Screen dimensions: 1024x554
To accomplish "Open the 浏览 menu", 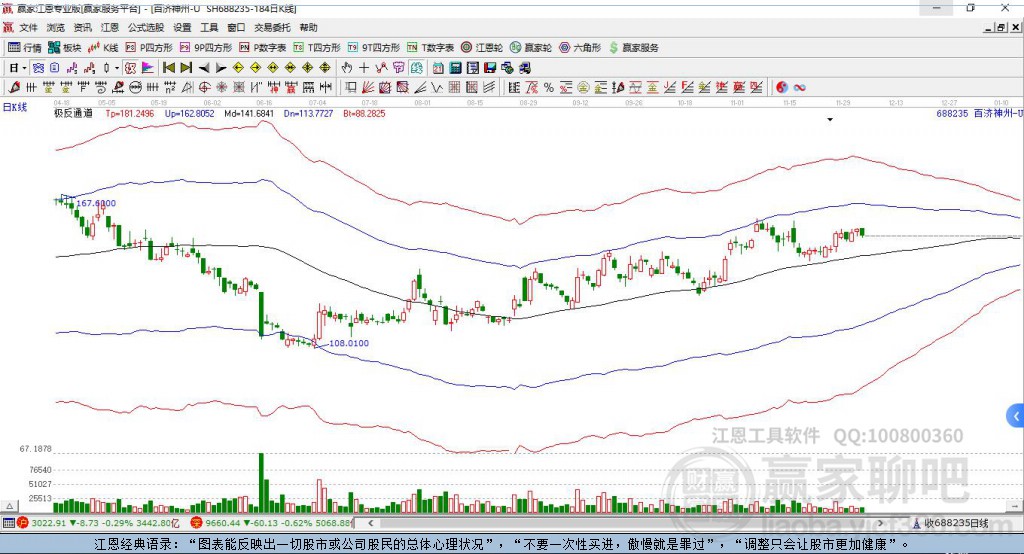I will pyautogui.click(x=56, y=27).
